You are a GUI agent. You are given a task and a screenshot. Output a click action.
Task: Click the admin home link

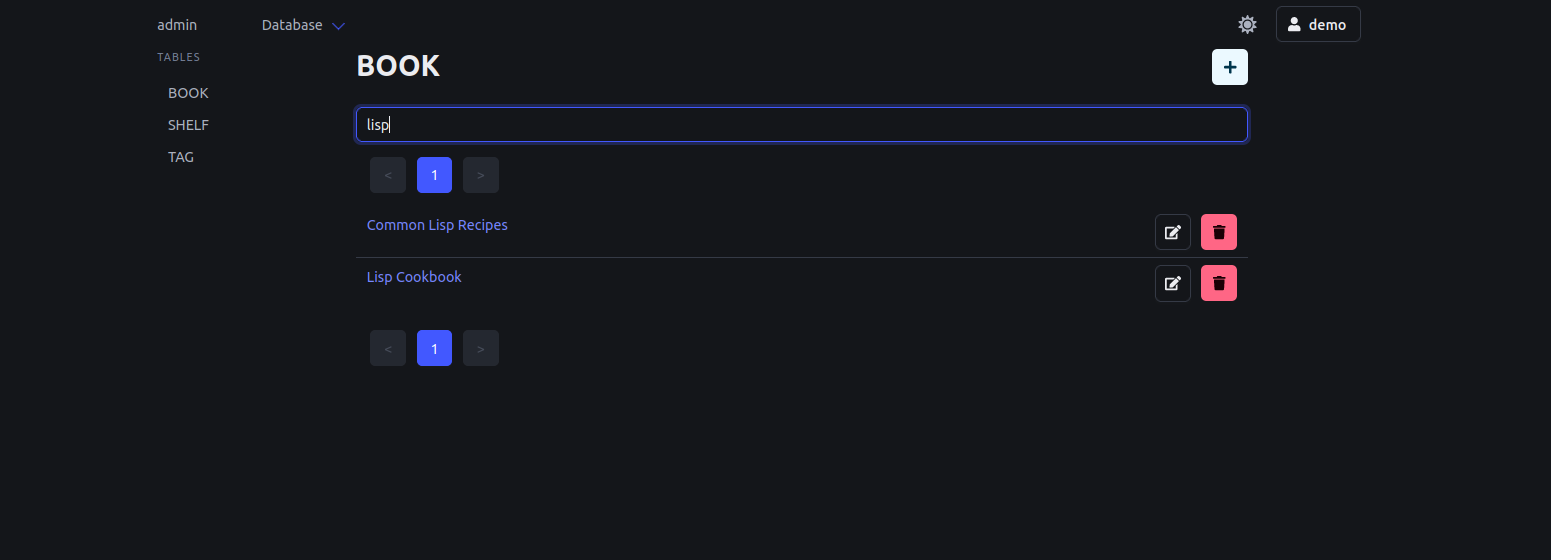[177, 25]
